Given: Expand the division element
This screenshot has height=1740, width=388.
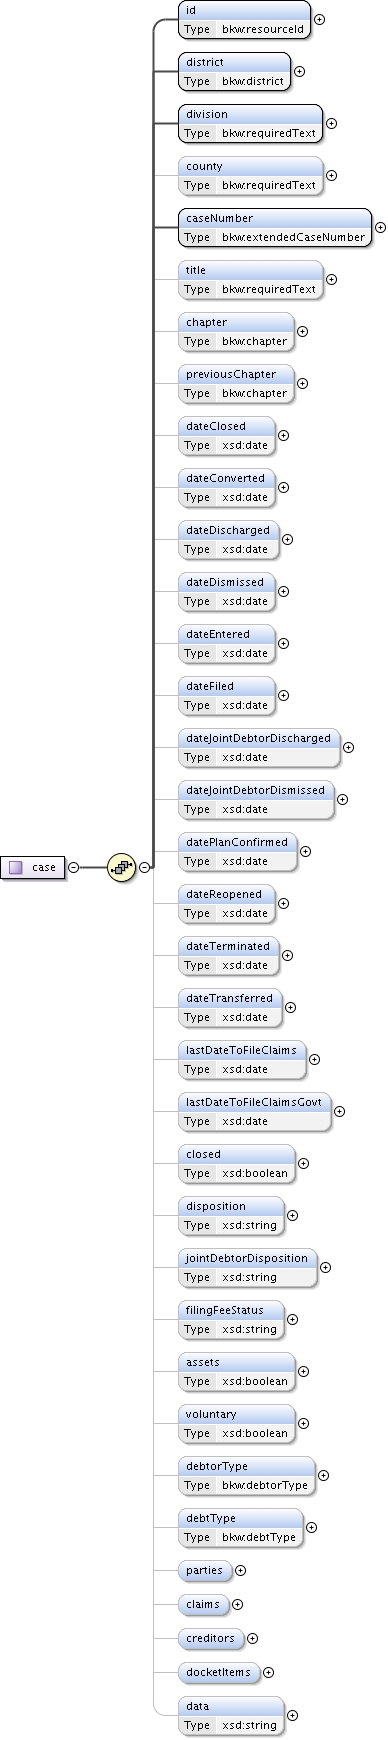Looking at the screenshot, I should (x=331, y=123).
